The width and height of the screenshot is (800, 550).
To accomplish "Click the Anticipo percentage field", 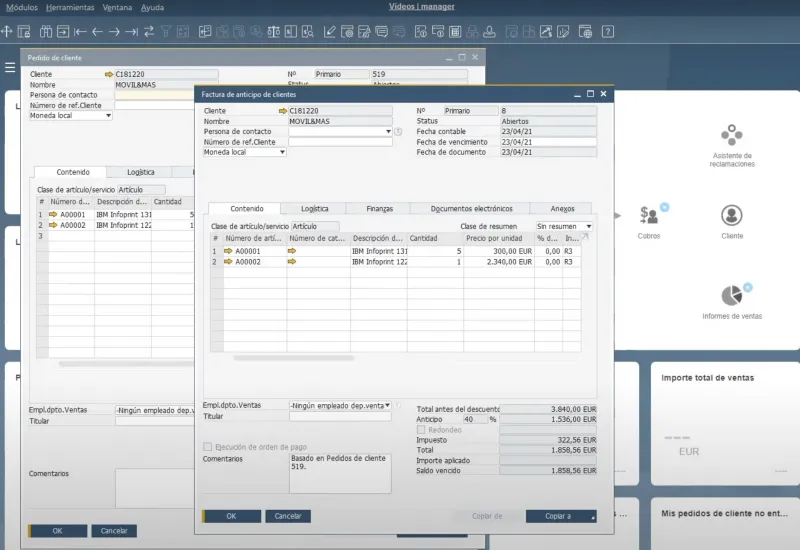I will click(475, 419).
